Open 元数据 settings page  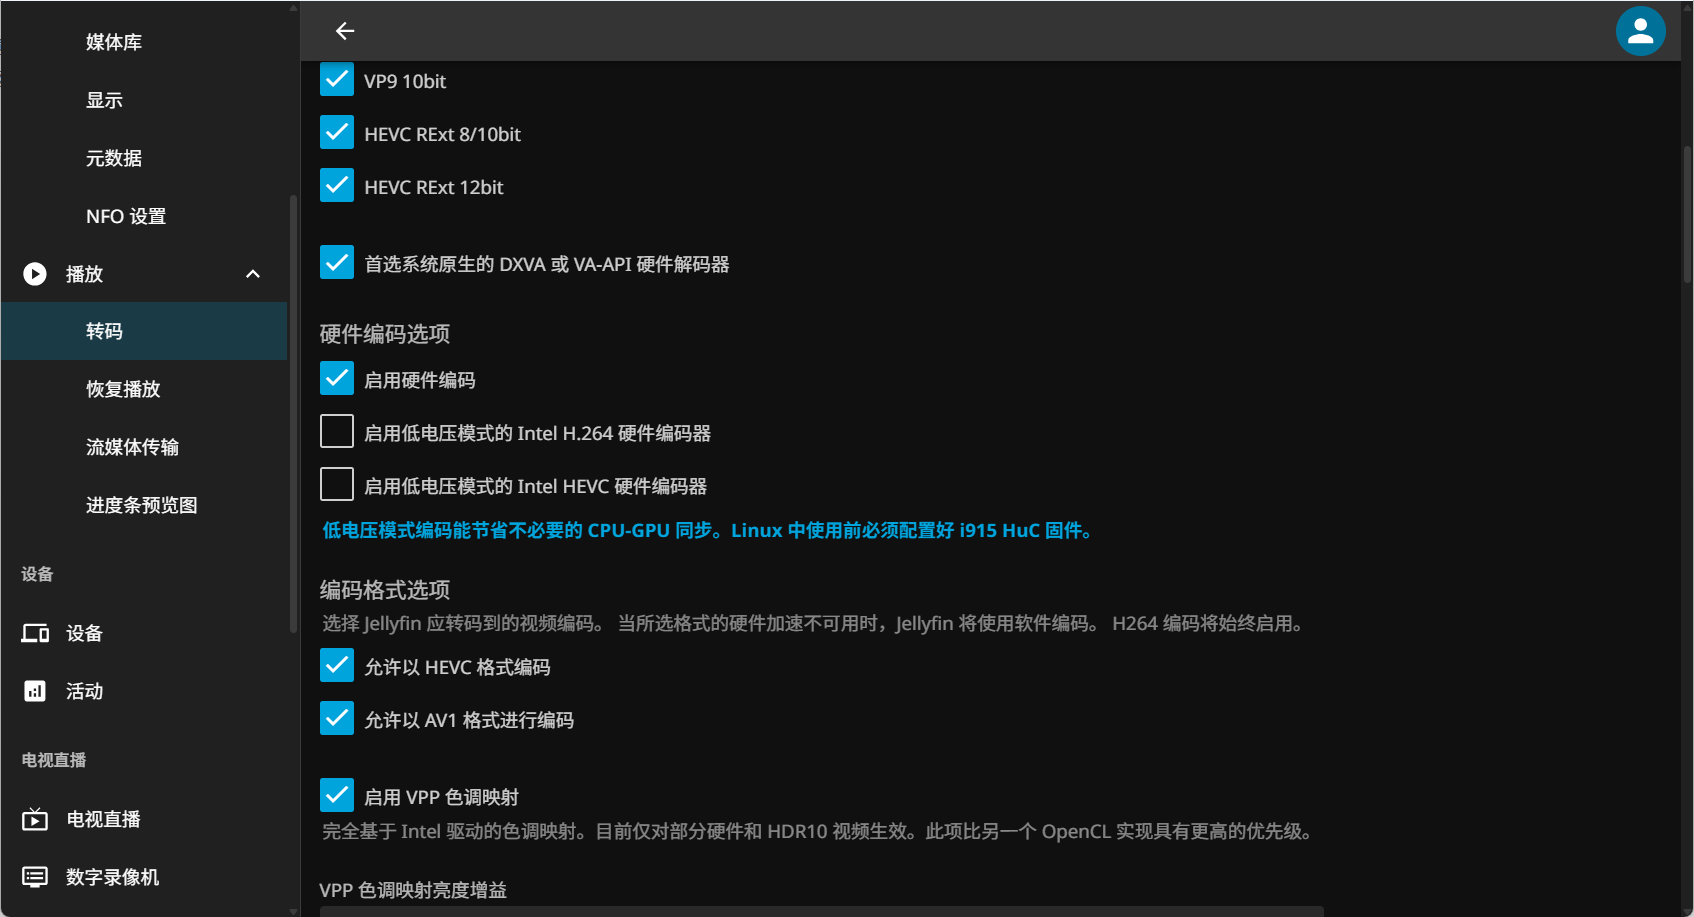point(114,158)
